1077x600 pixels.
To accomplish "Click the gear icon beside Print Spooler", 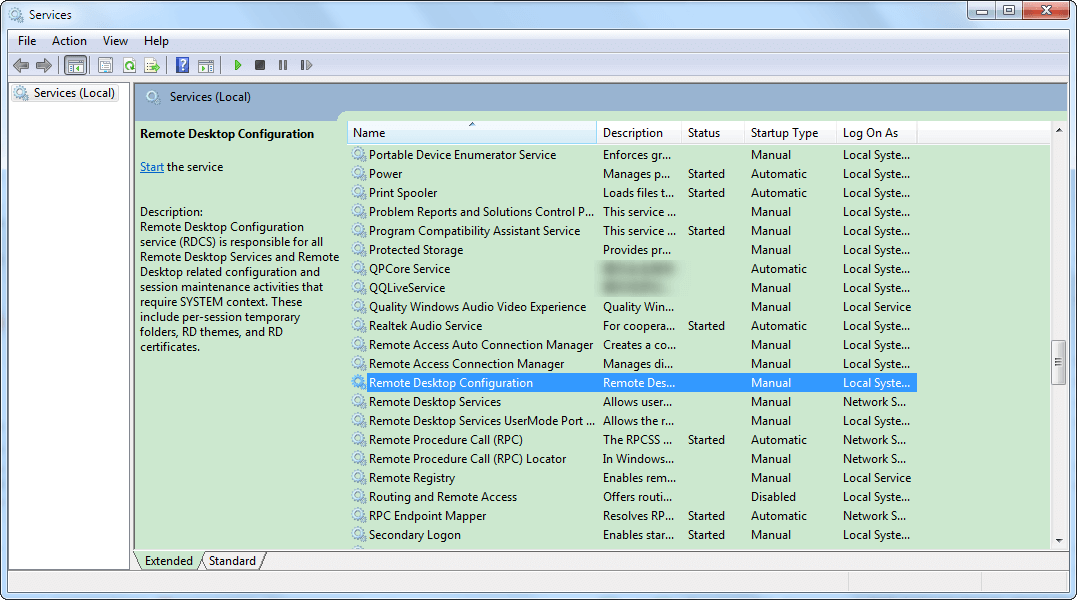I will tap(359, 192).
